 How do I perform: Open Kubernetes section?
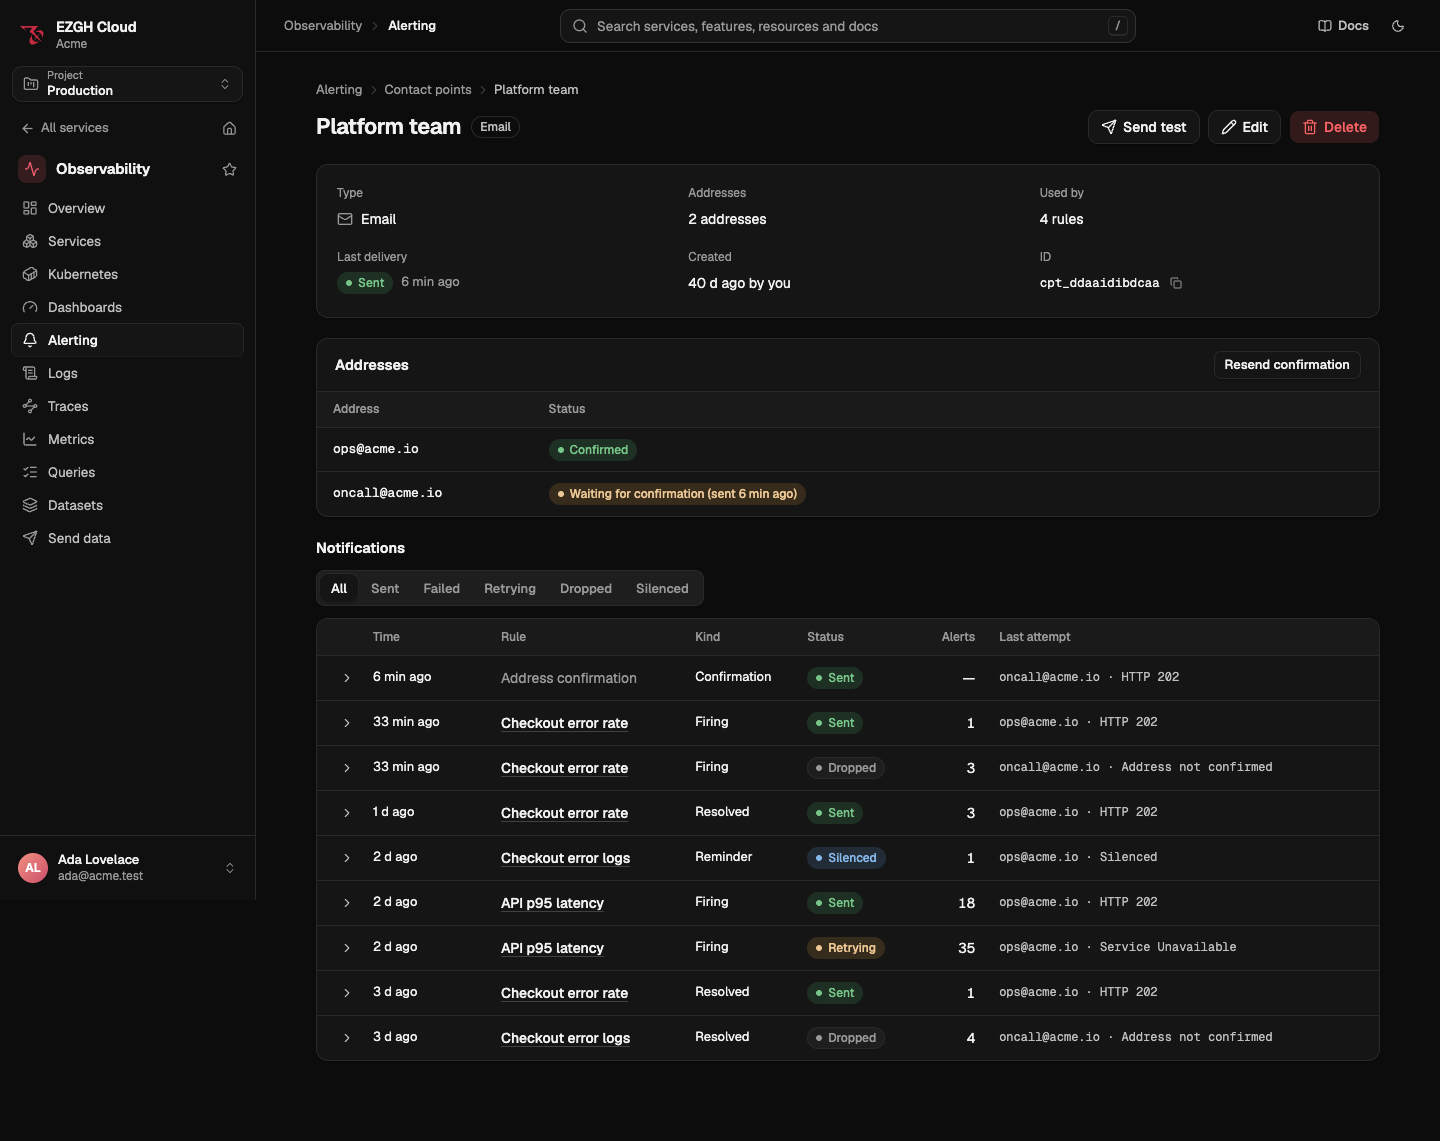pyautogui.click(x=127, y=274)
